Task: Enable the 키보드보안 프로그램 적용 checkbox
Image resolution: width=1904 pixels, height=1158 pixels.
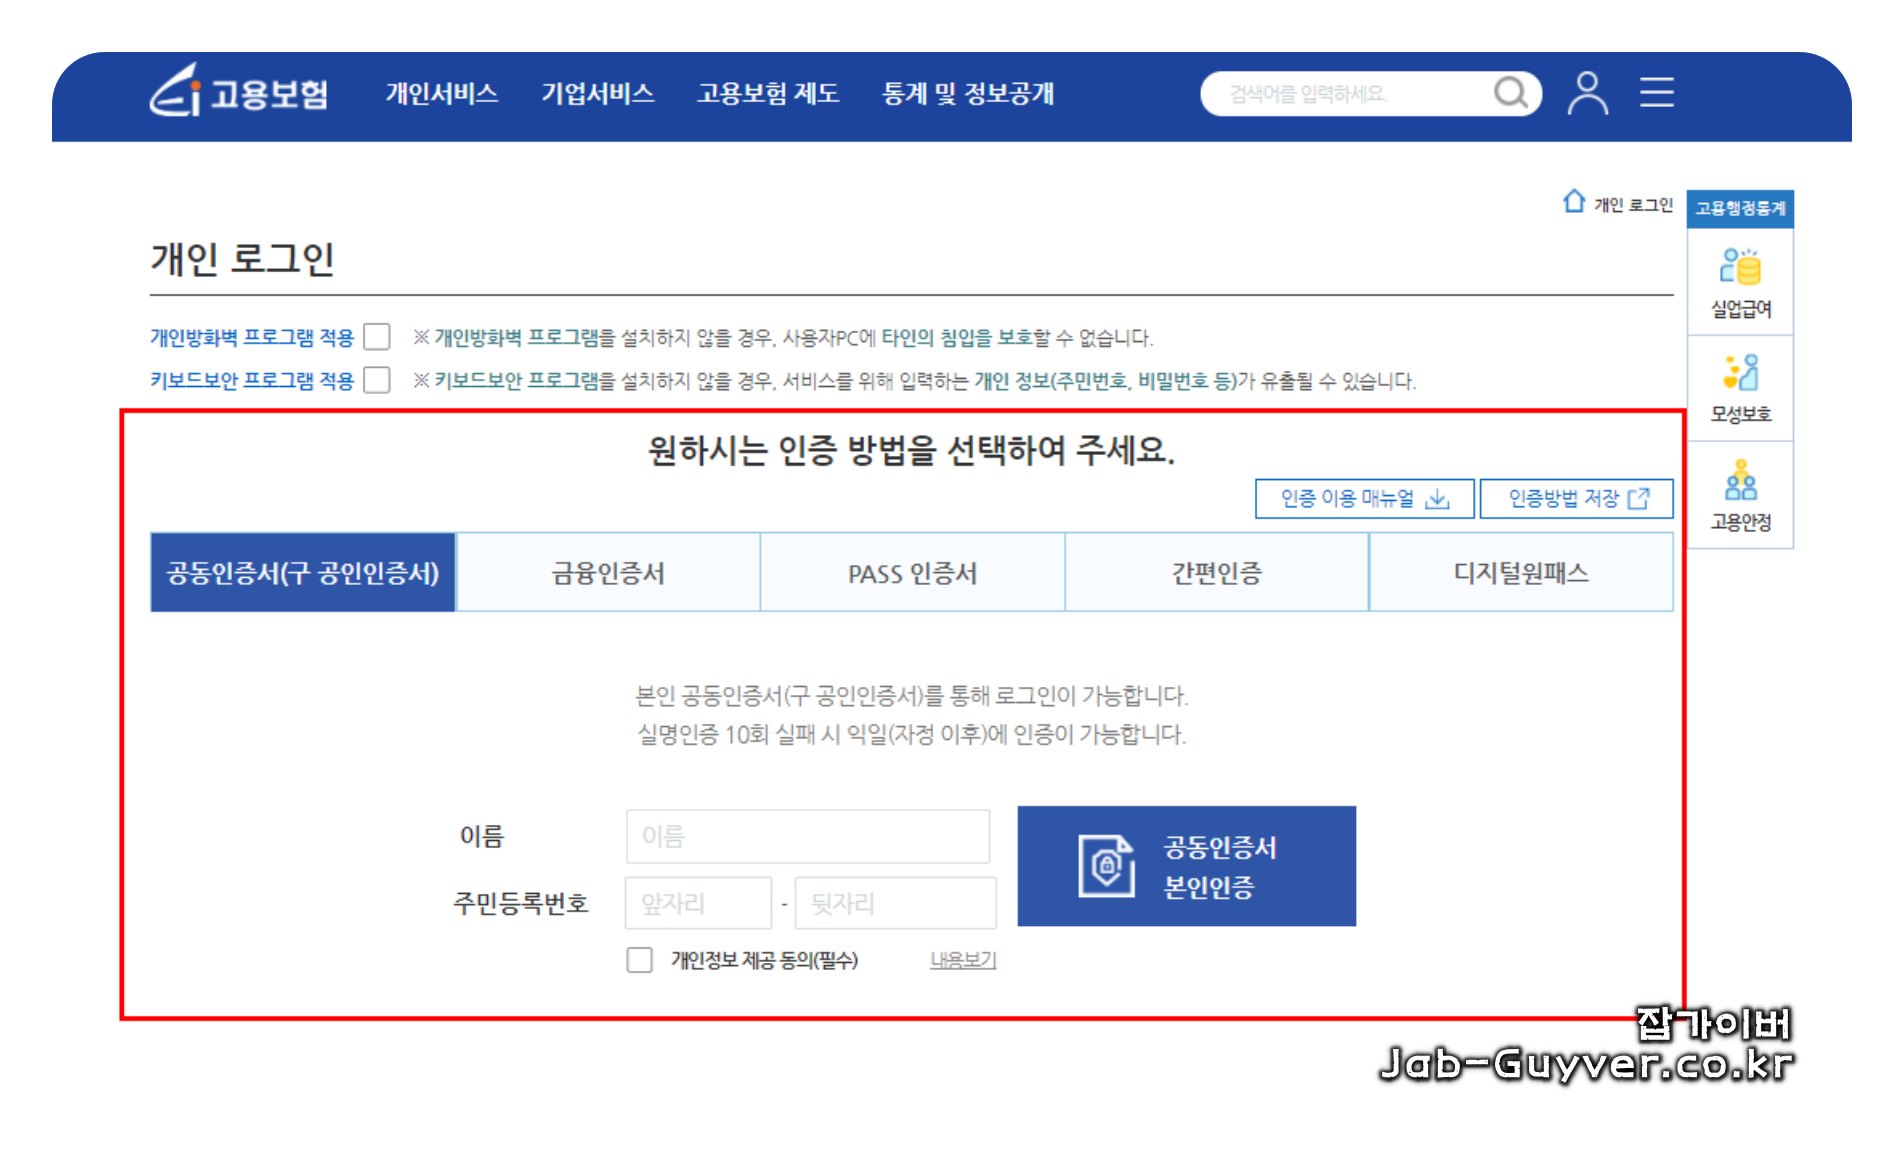Action: [x=375, y=380]
